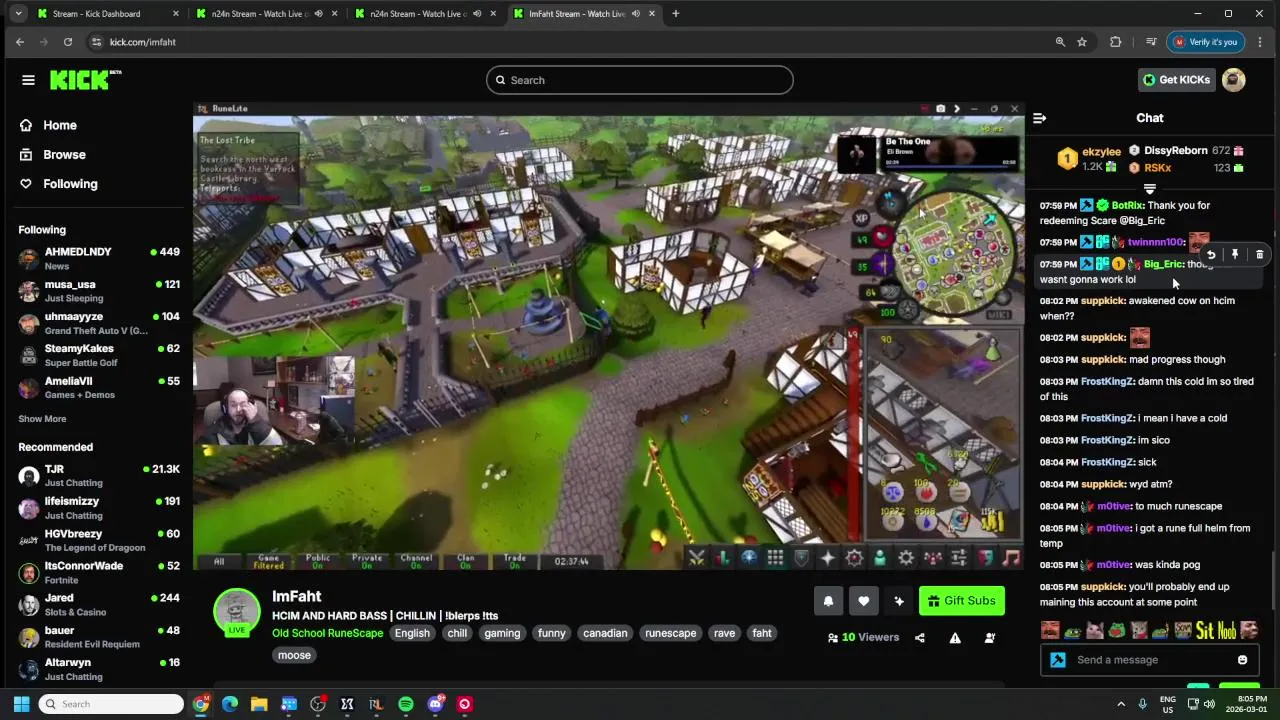1280x720 pixels.
Task: Click the KICK logo
Action: [x=85, y=80]
